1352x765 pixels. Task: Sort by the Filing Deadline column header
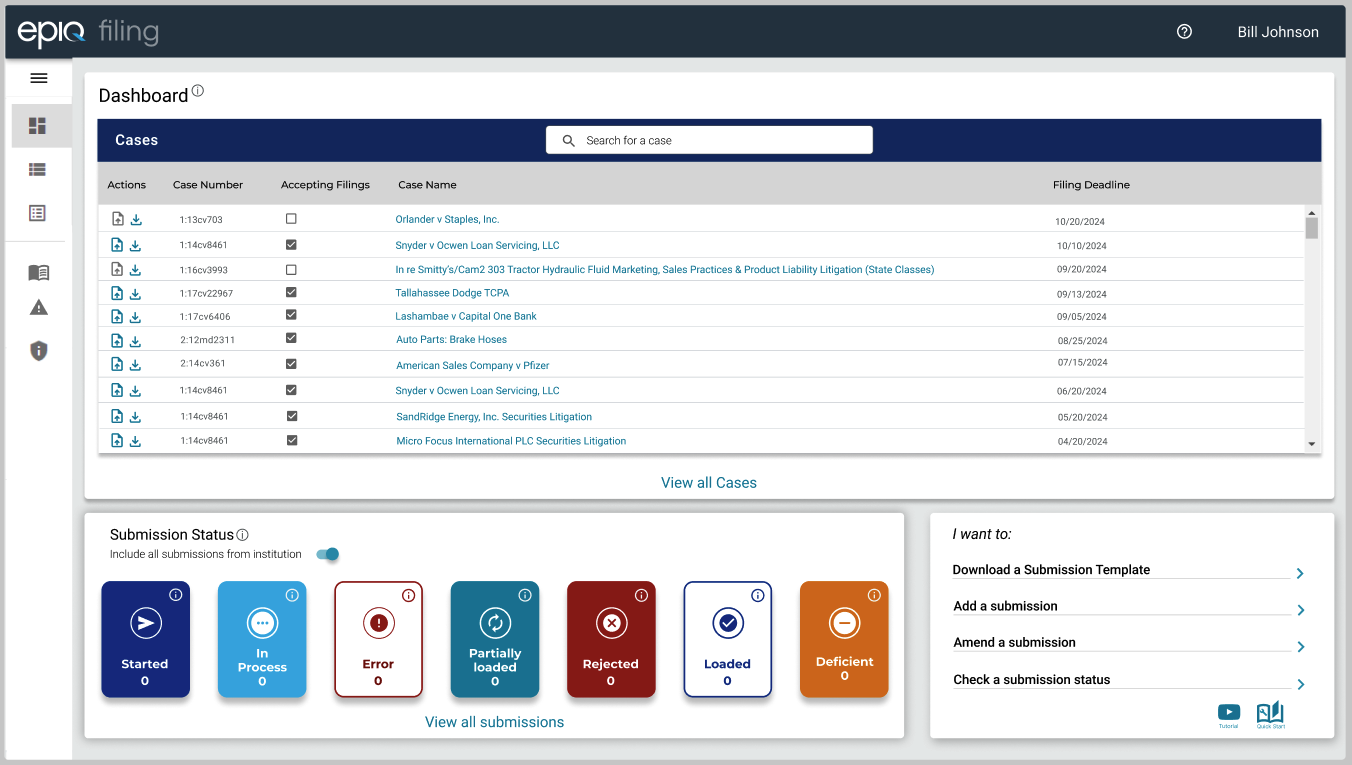click(x=1091, y=185)
